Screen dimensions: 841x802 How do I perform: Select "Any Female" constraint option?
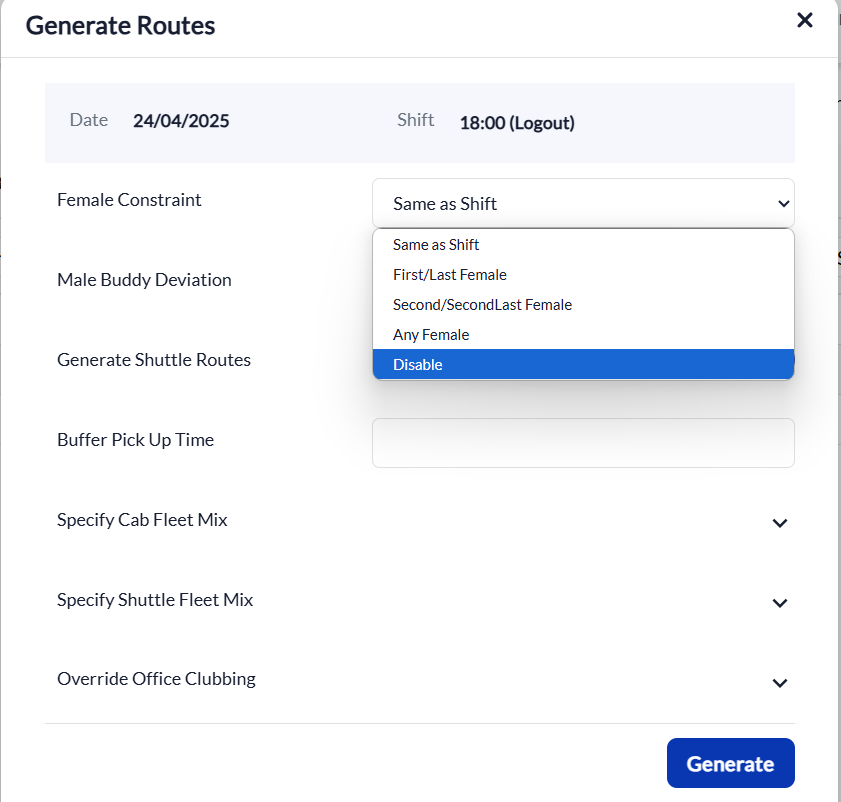431,335
